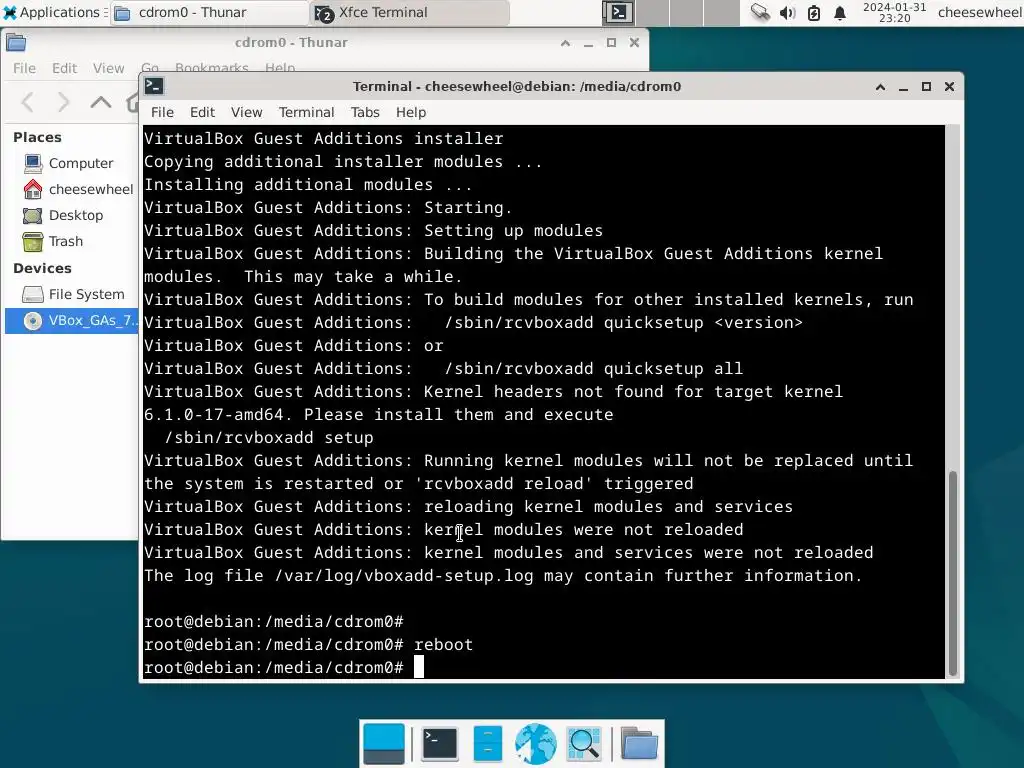Select File System under Devices
The height and width of the screenshot is (768, 1024).
click(x=71, y=295)
